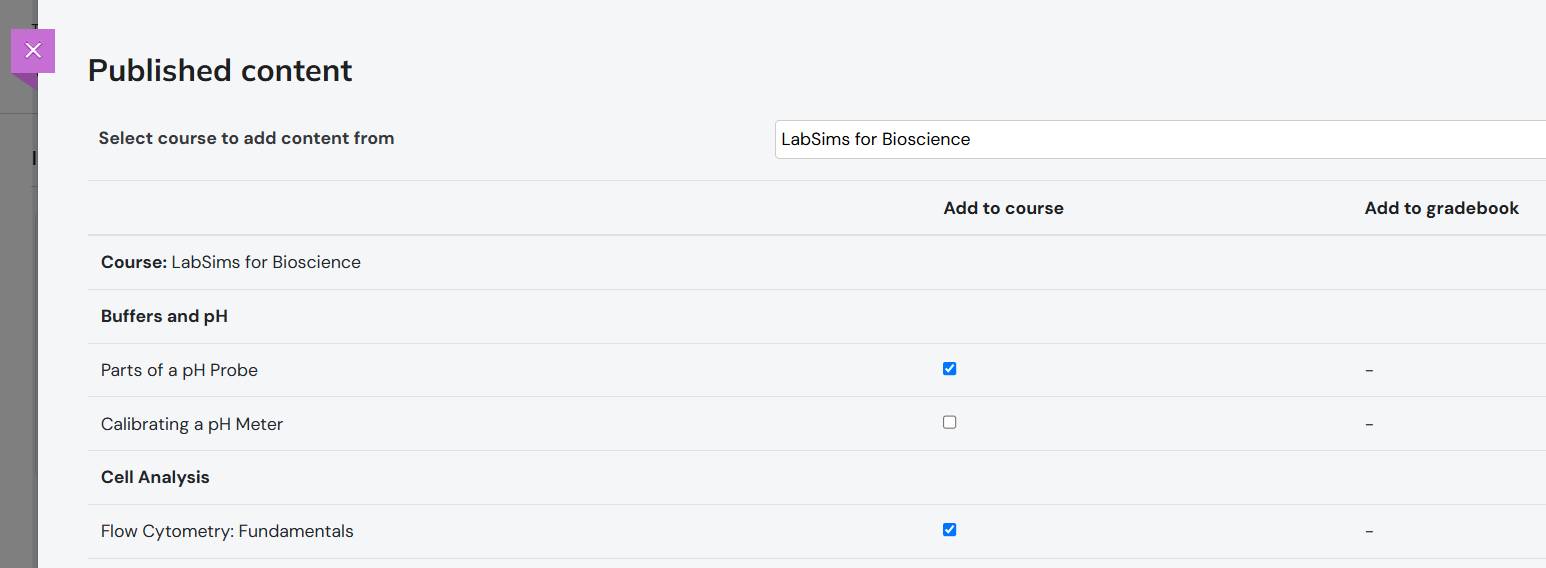Uncheck Flow Cytometry: Fundamentals checkbox
1546x568 pixels.
coord(949,530)
